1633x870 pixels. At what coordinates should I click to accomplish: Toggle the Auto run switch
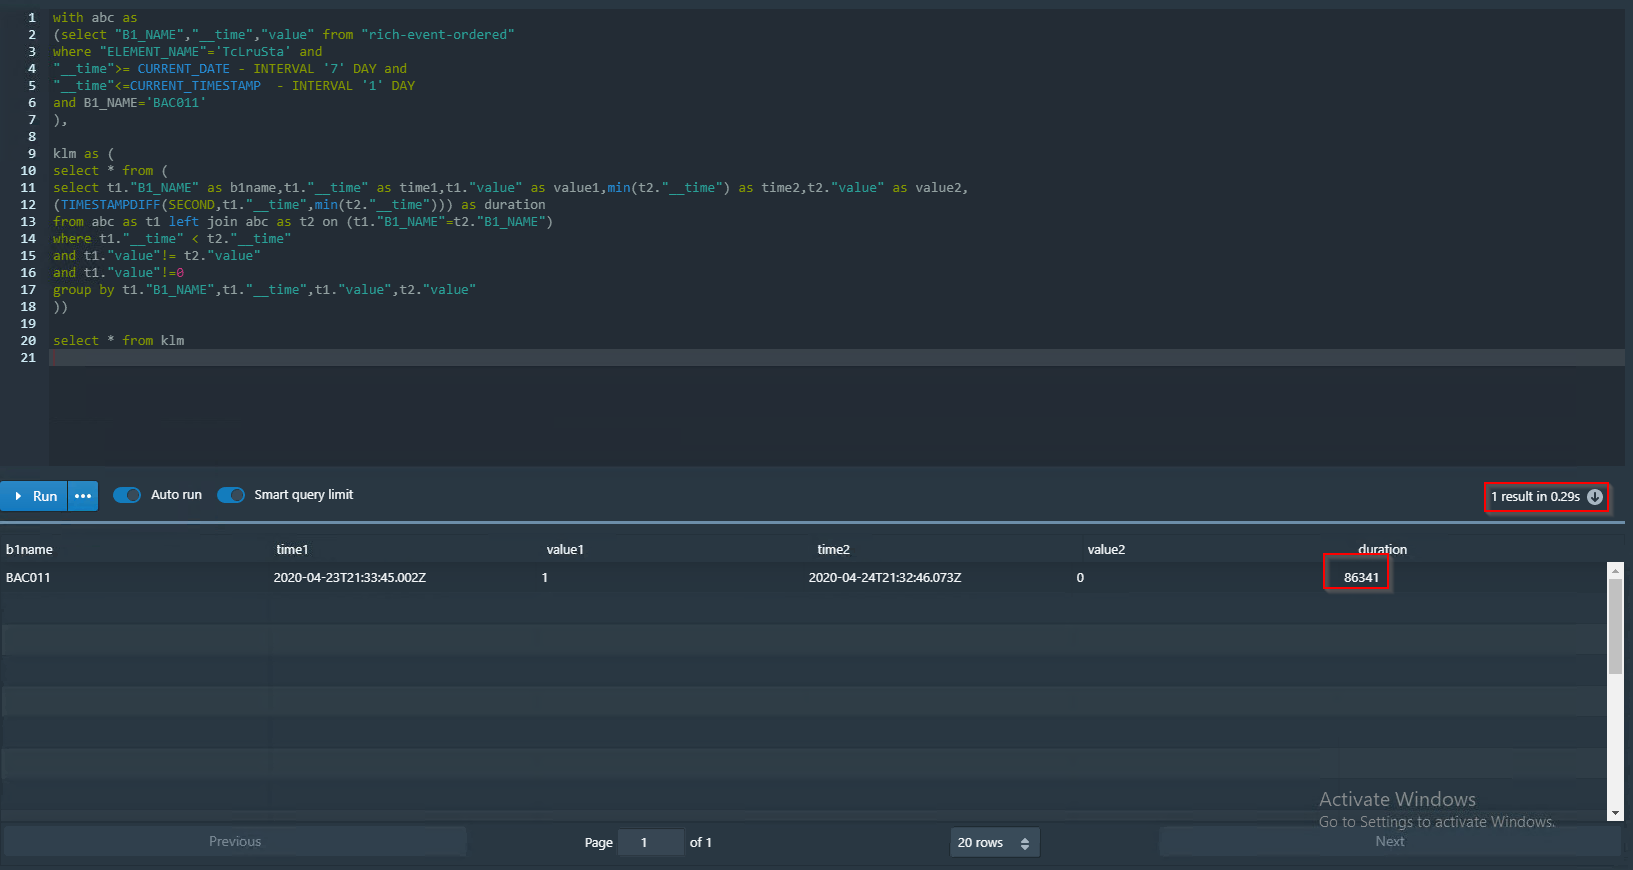(127, 495)
